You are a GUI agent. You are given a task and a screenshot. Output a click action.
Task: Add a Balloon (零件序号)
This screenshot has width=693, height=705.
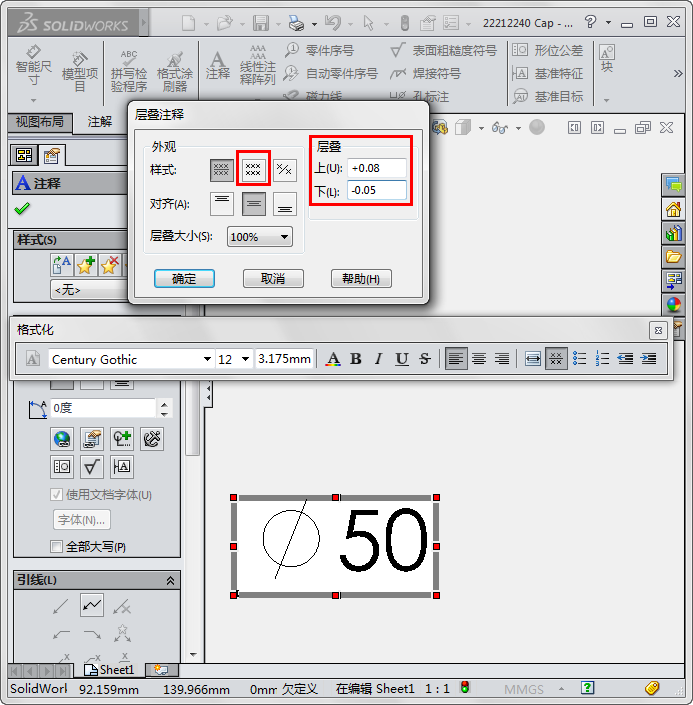tap(319, 50)
